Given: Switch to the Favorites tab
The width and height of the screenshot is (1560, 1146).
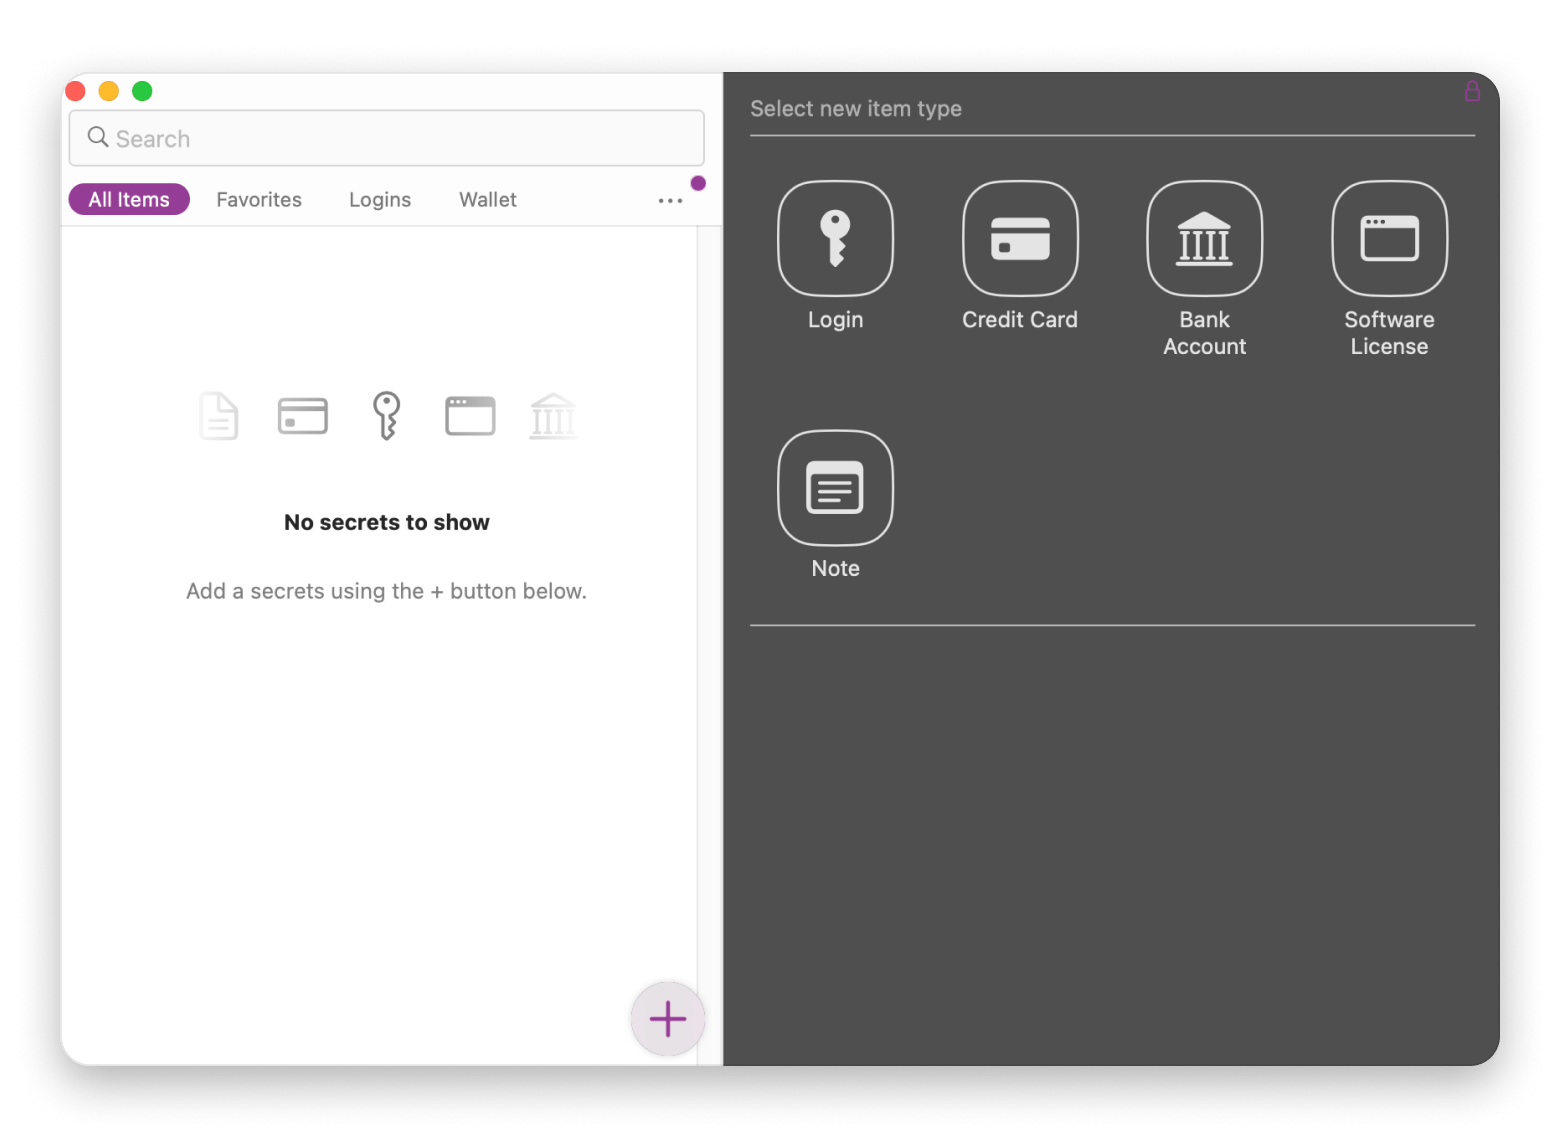Looking at the screenshot, I should (x=258, y=199).
